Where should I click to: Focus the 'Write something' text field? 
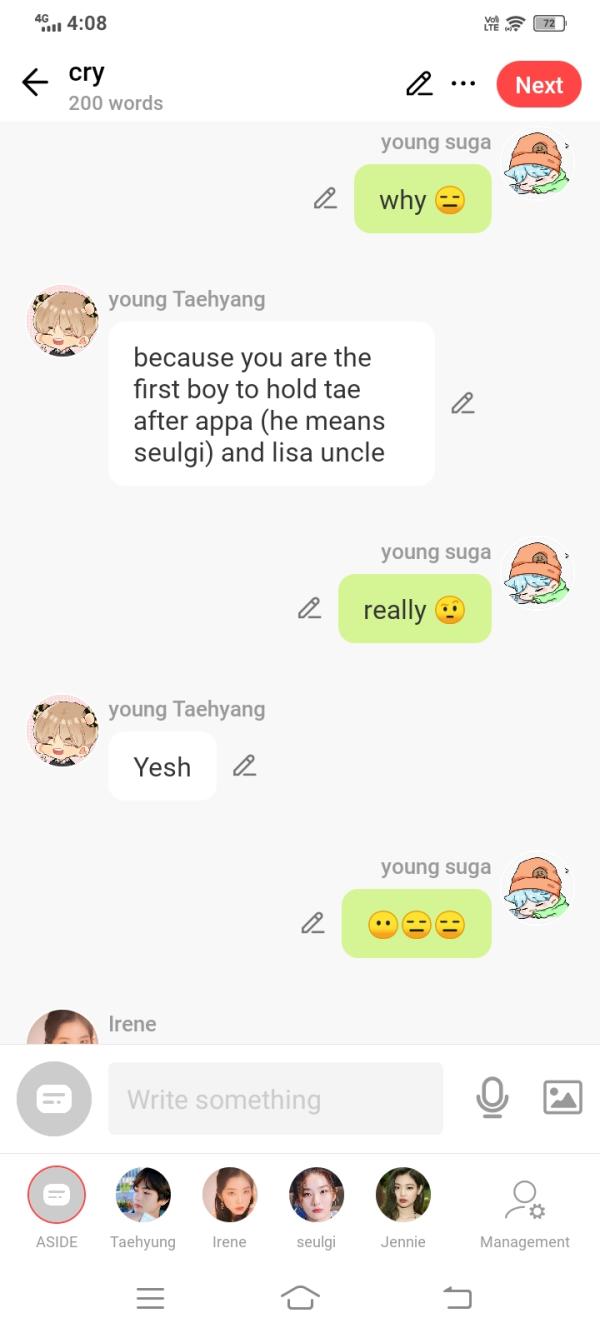pos(275,1099)
